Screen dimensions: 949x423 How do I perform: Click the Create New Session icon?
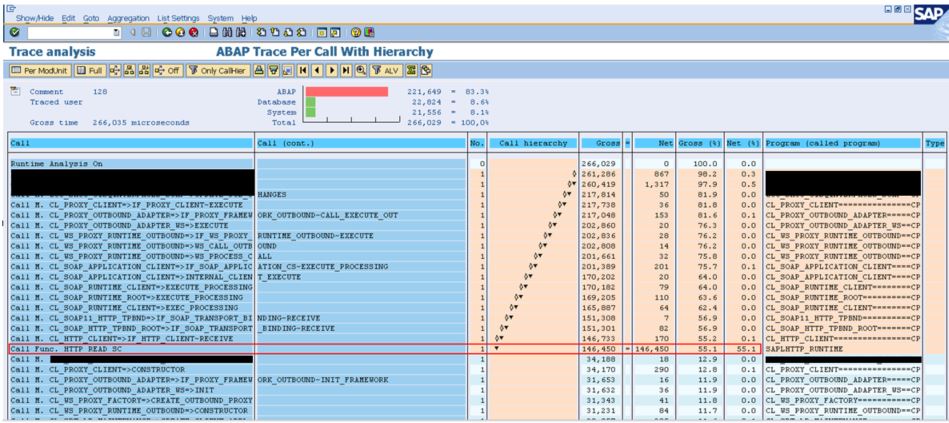tap(322, 32)
